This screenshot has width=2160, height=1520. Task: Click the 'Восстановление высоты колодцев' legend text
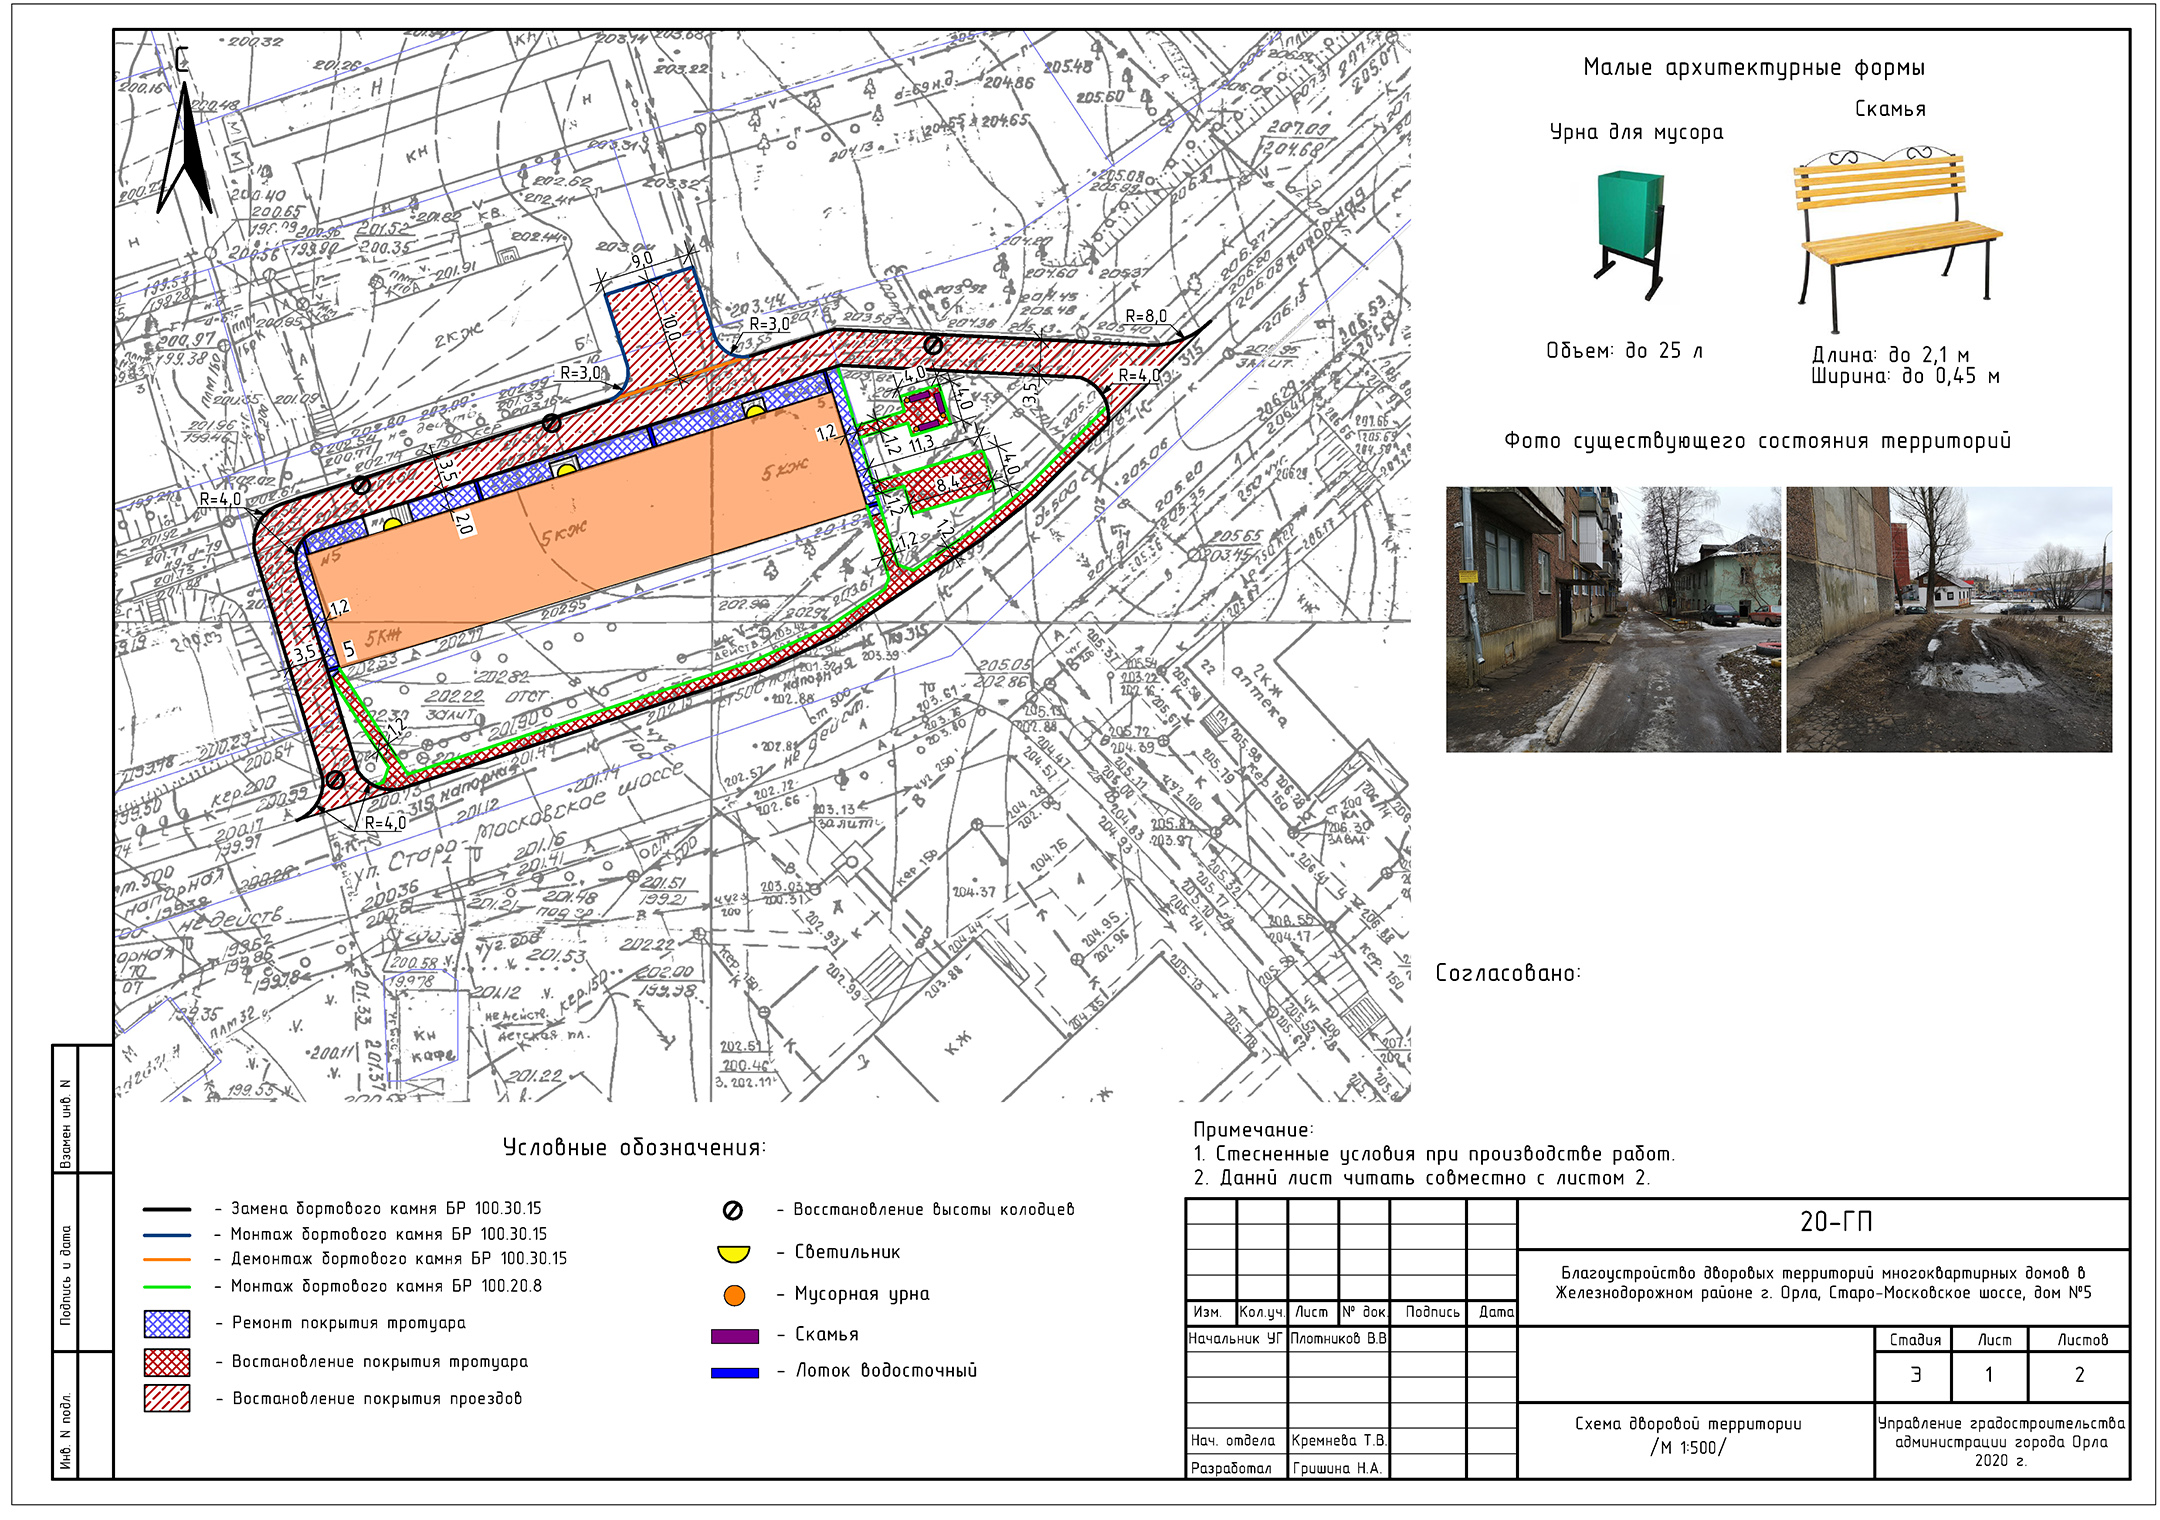933,1210
